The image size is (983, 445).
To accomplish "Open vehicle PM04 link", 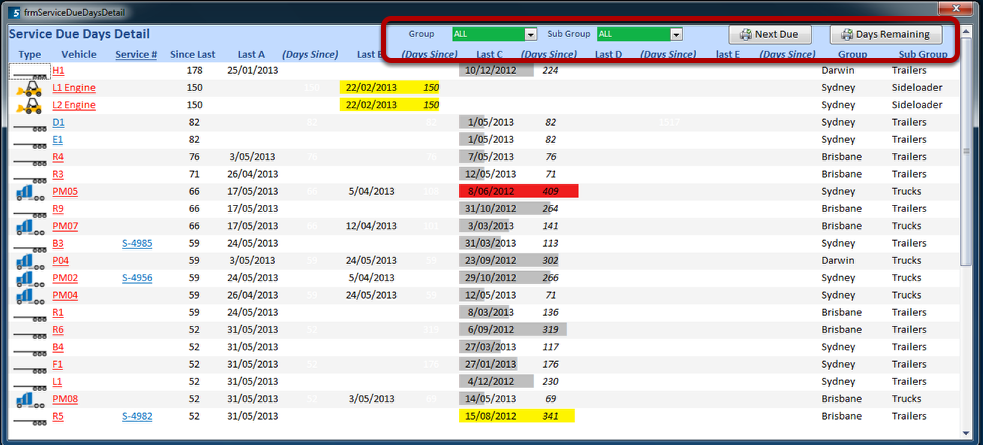I will 65,295.
